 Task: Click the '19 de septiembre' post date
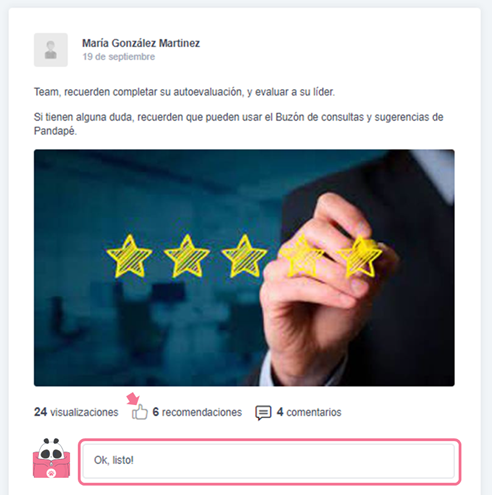pos(119,57)
